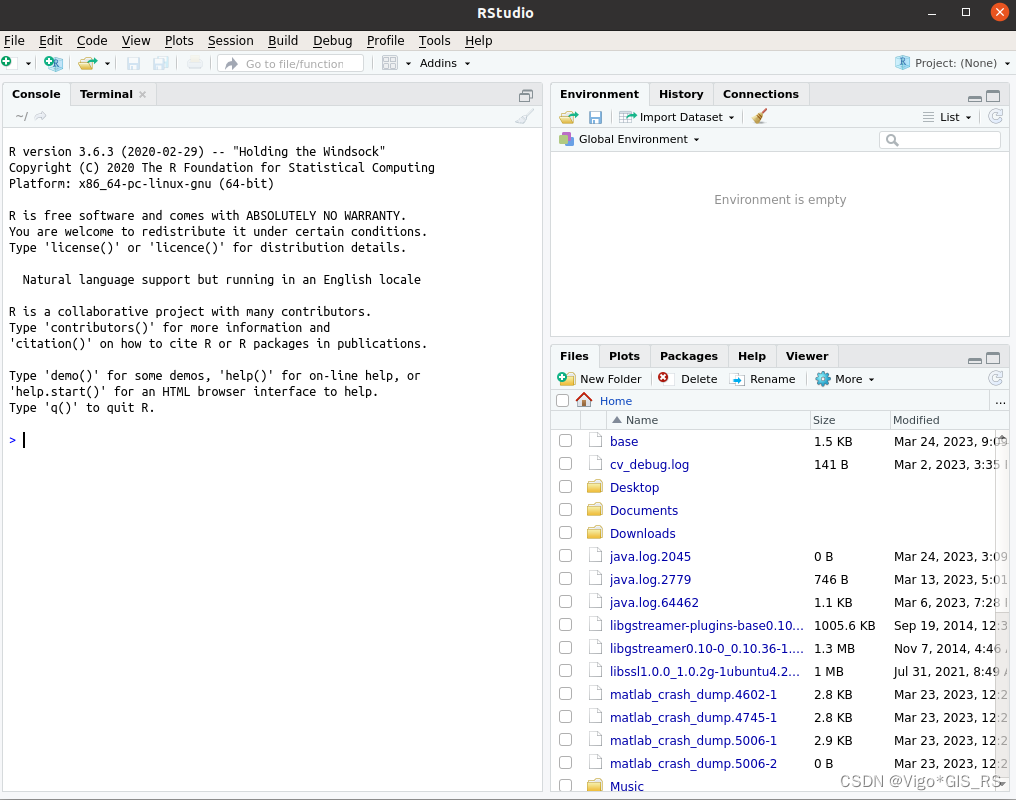Click the Project (None) R cube icon

(x=903, y=62)
